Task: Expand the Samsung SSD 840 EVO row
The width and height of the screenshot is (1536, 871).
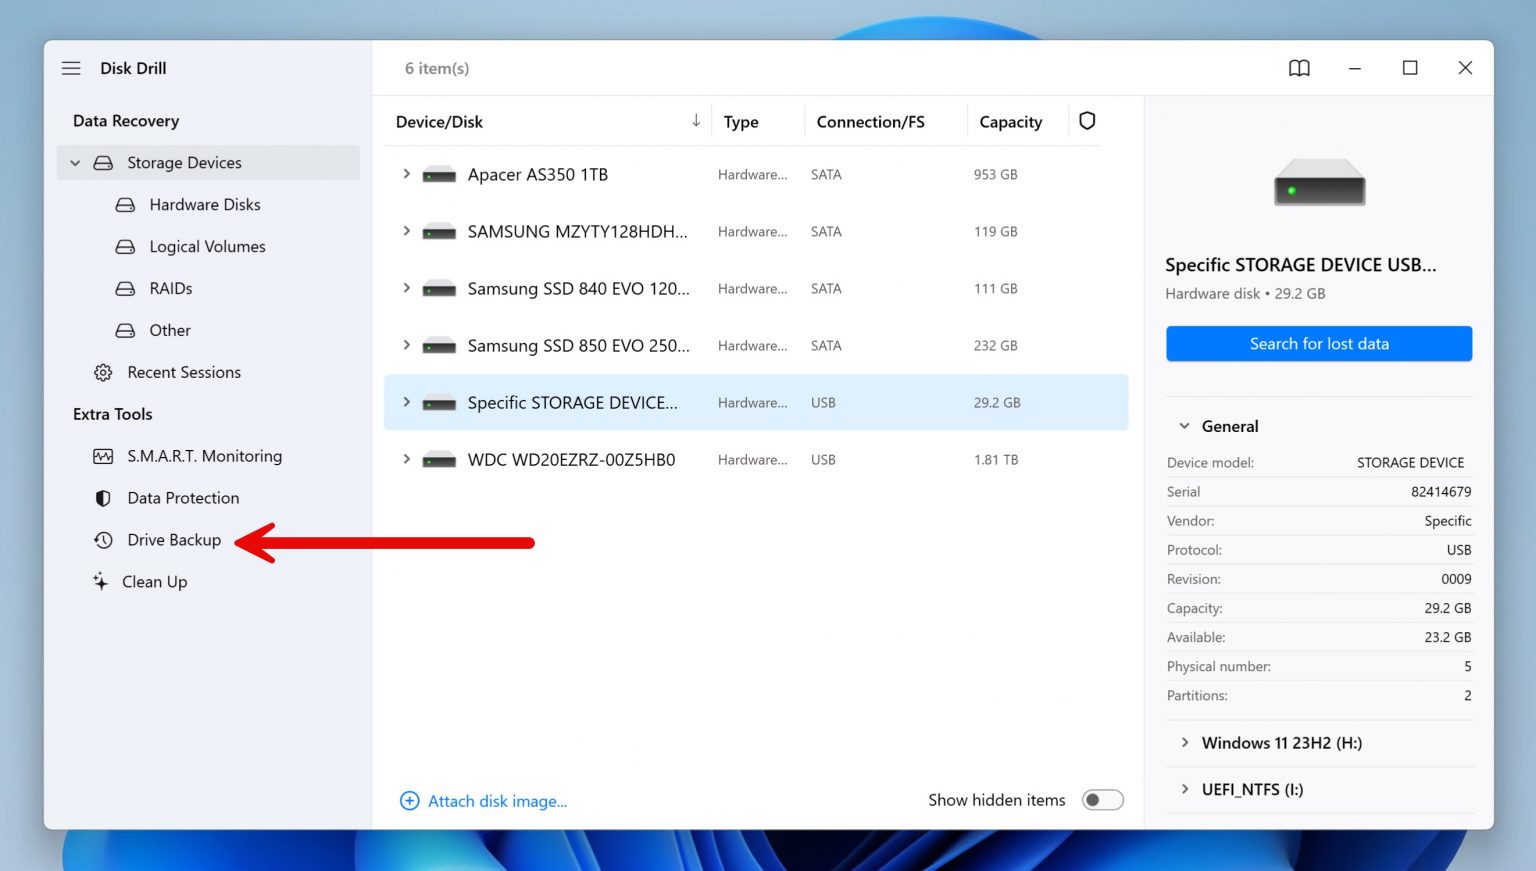Action: click(x=406, y=288)
